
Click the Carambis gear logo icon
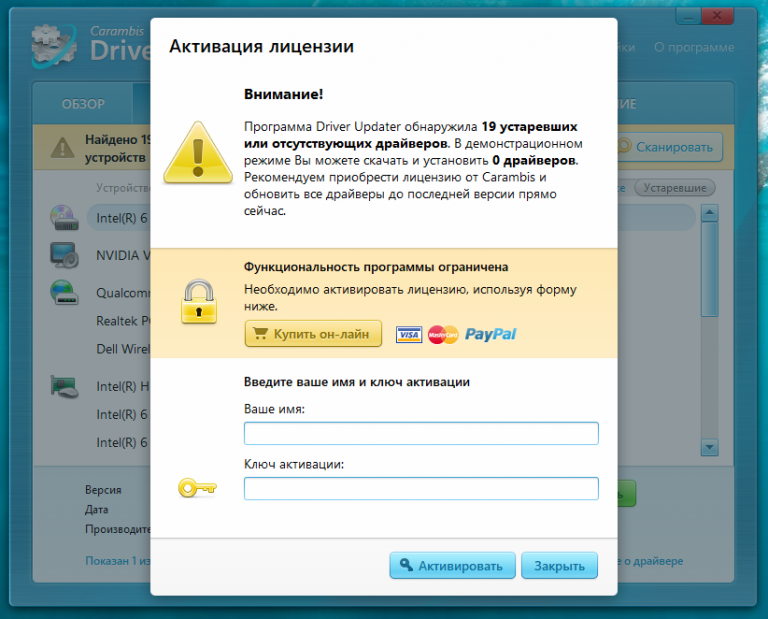pos(54,46)
